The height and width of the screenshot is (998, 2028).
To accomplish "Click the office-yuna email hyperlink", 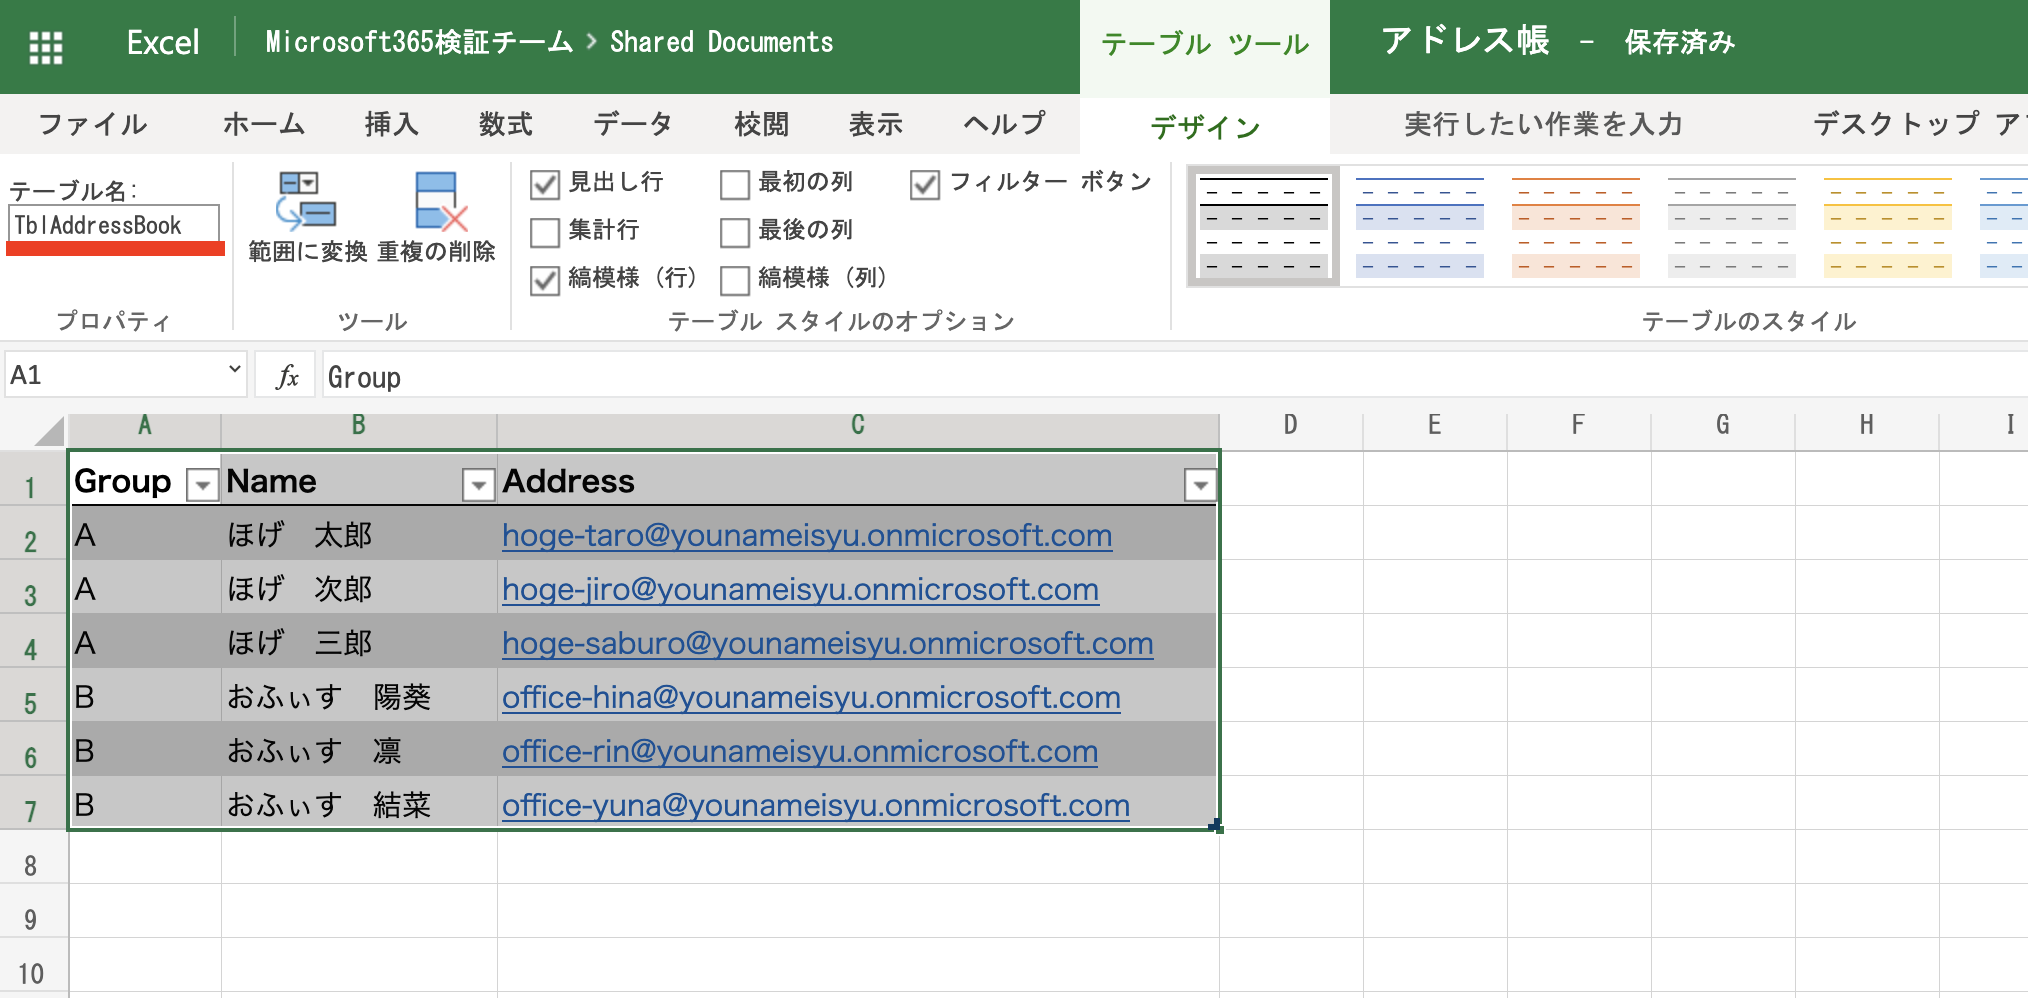I will 814,805.
